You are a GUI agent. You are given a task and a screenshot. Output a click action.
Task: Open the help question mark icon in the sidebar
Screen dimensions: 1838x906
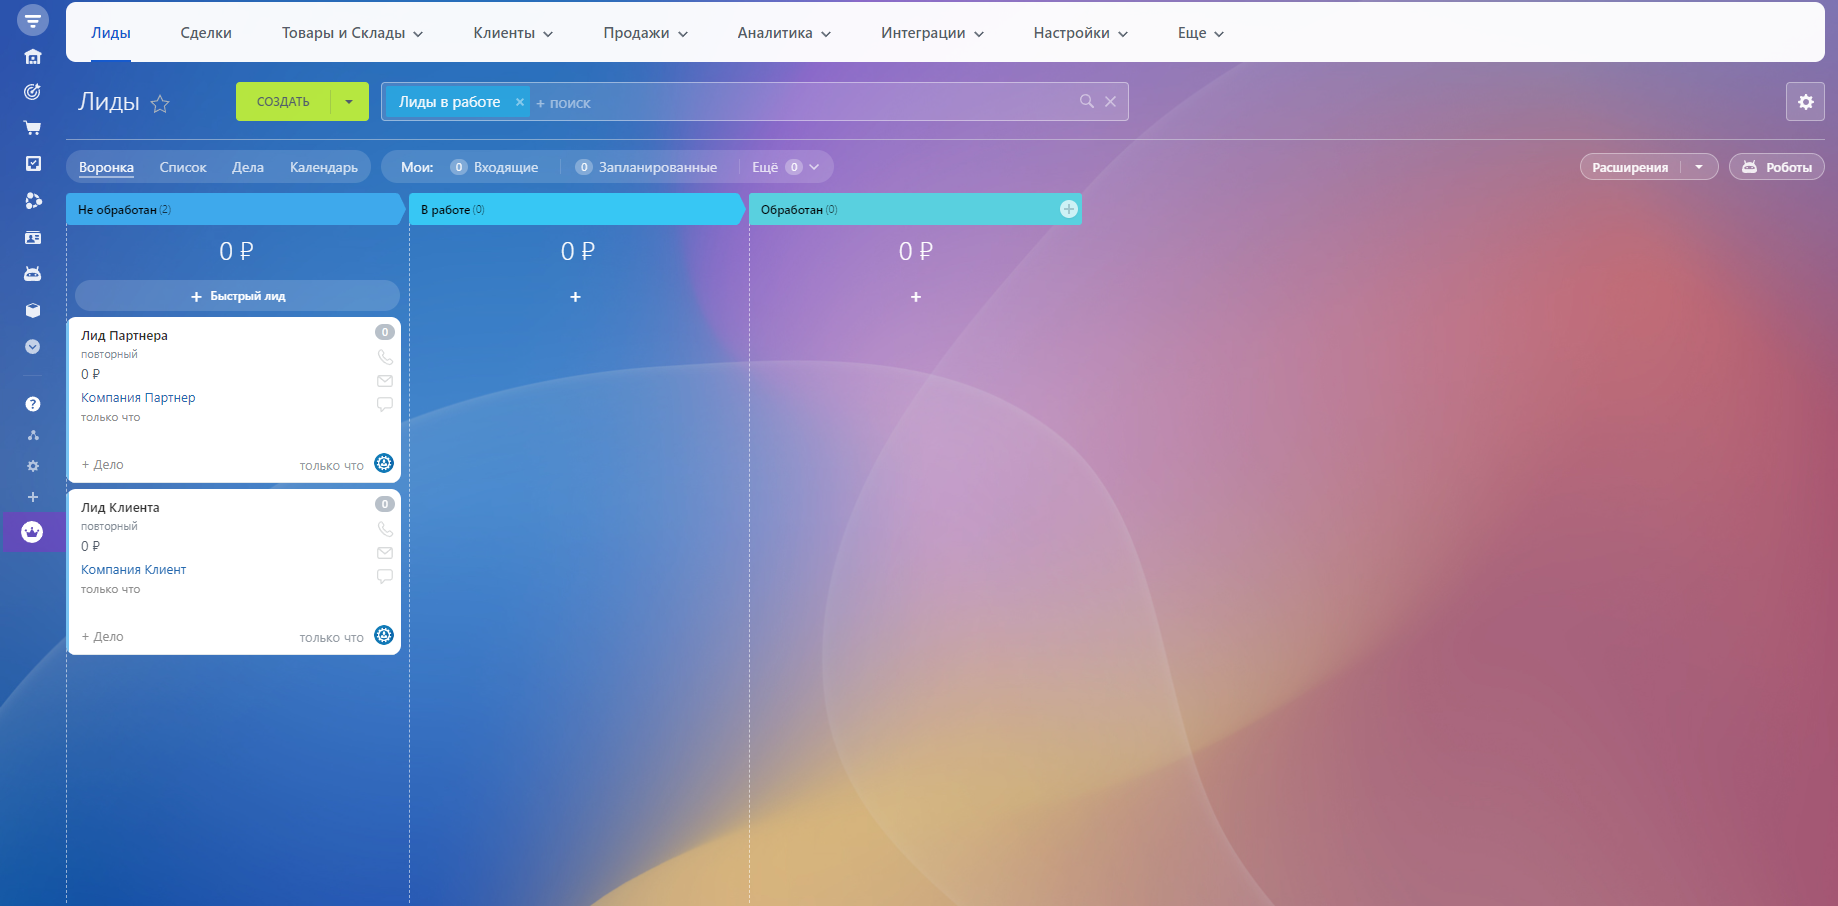click(33, 404)
